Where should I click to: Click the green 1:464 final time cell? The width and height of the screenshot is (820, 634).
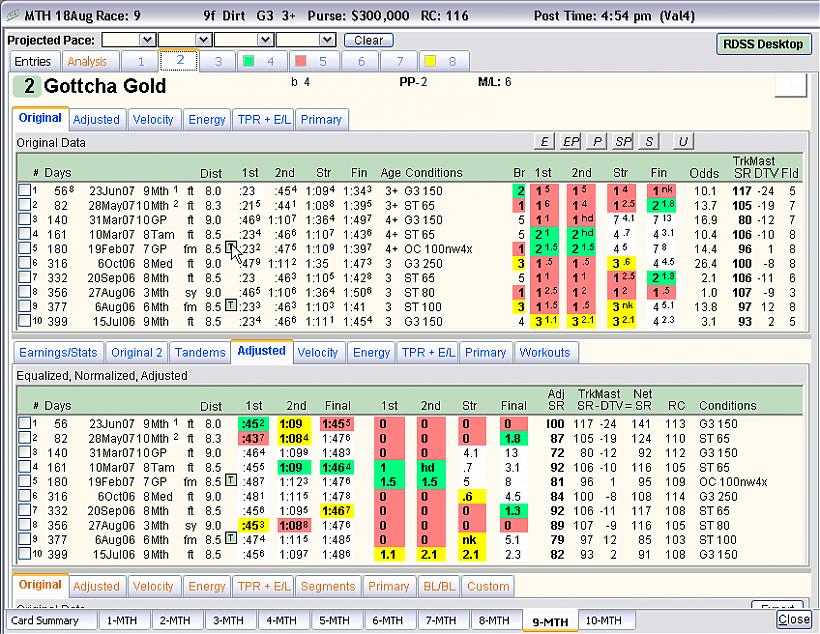(337, 467)
